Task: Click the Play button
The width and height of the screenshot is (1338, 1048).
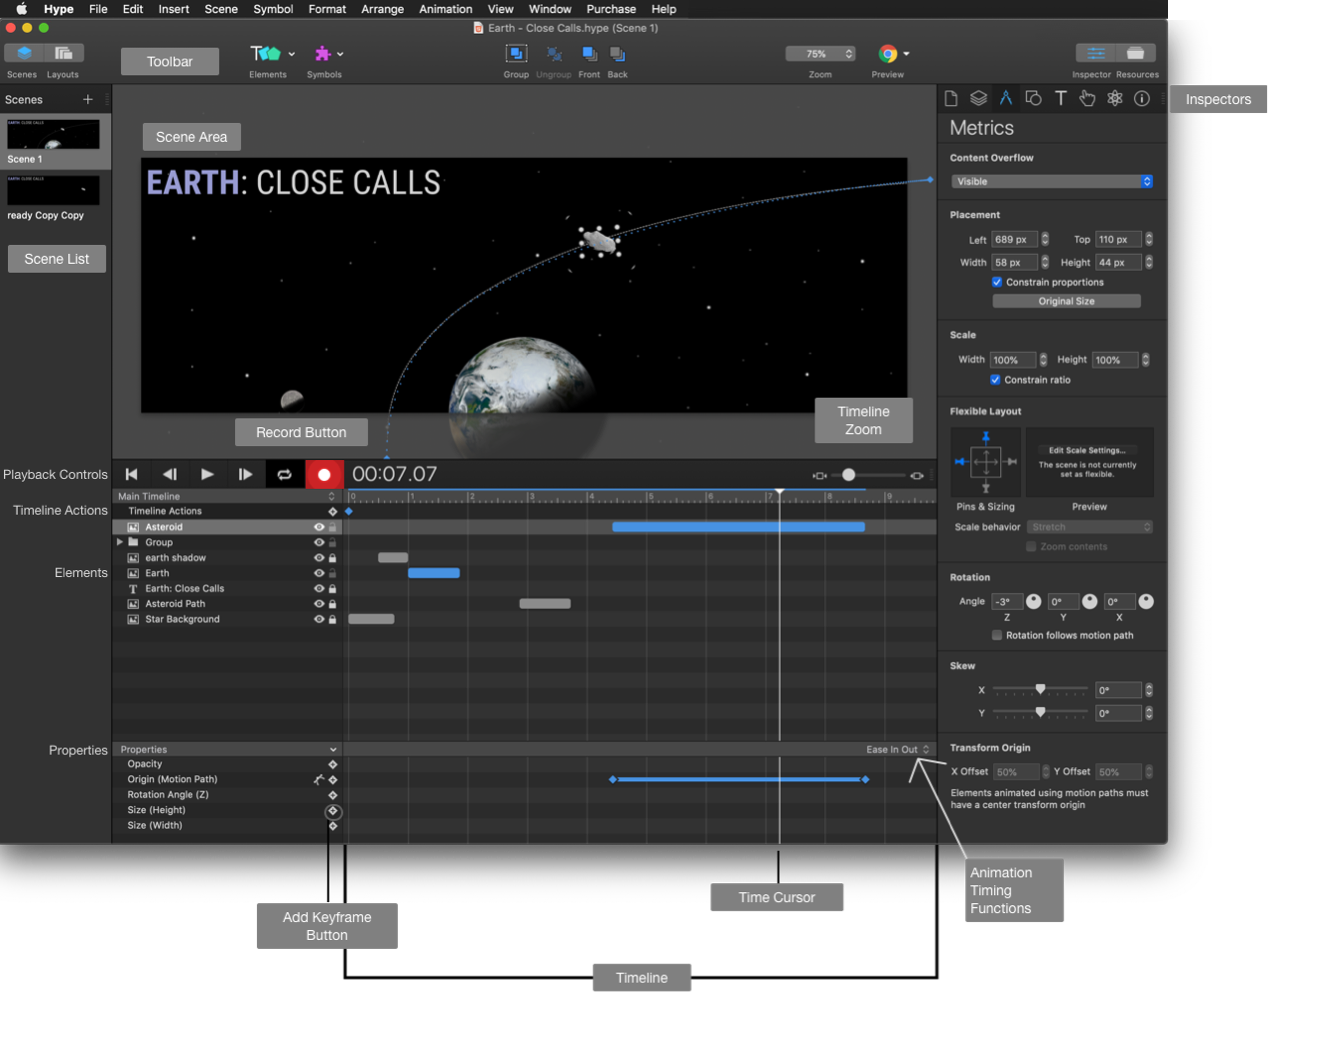Action: (x=207, y=474)
